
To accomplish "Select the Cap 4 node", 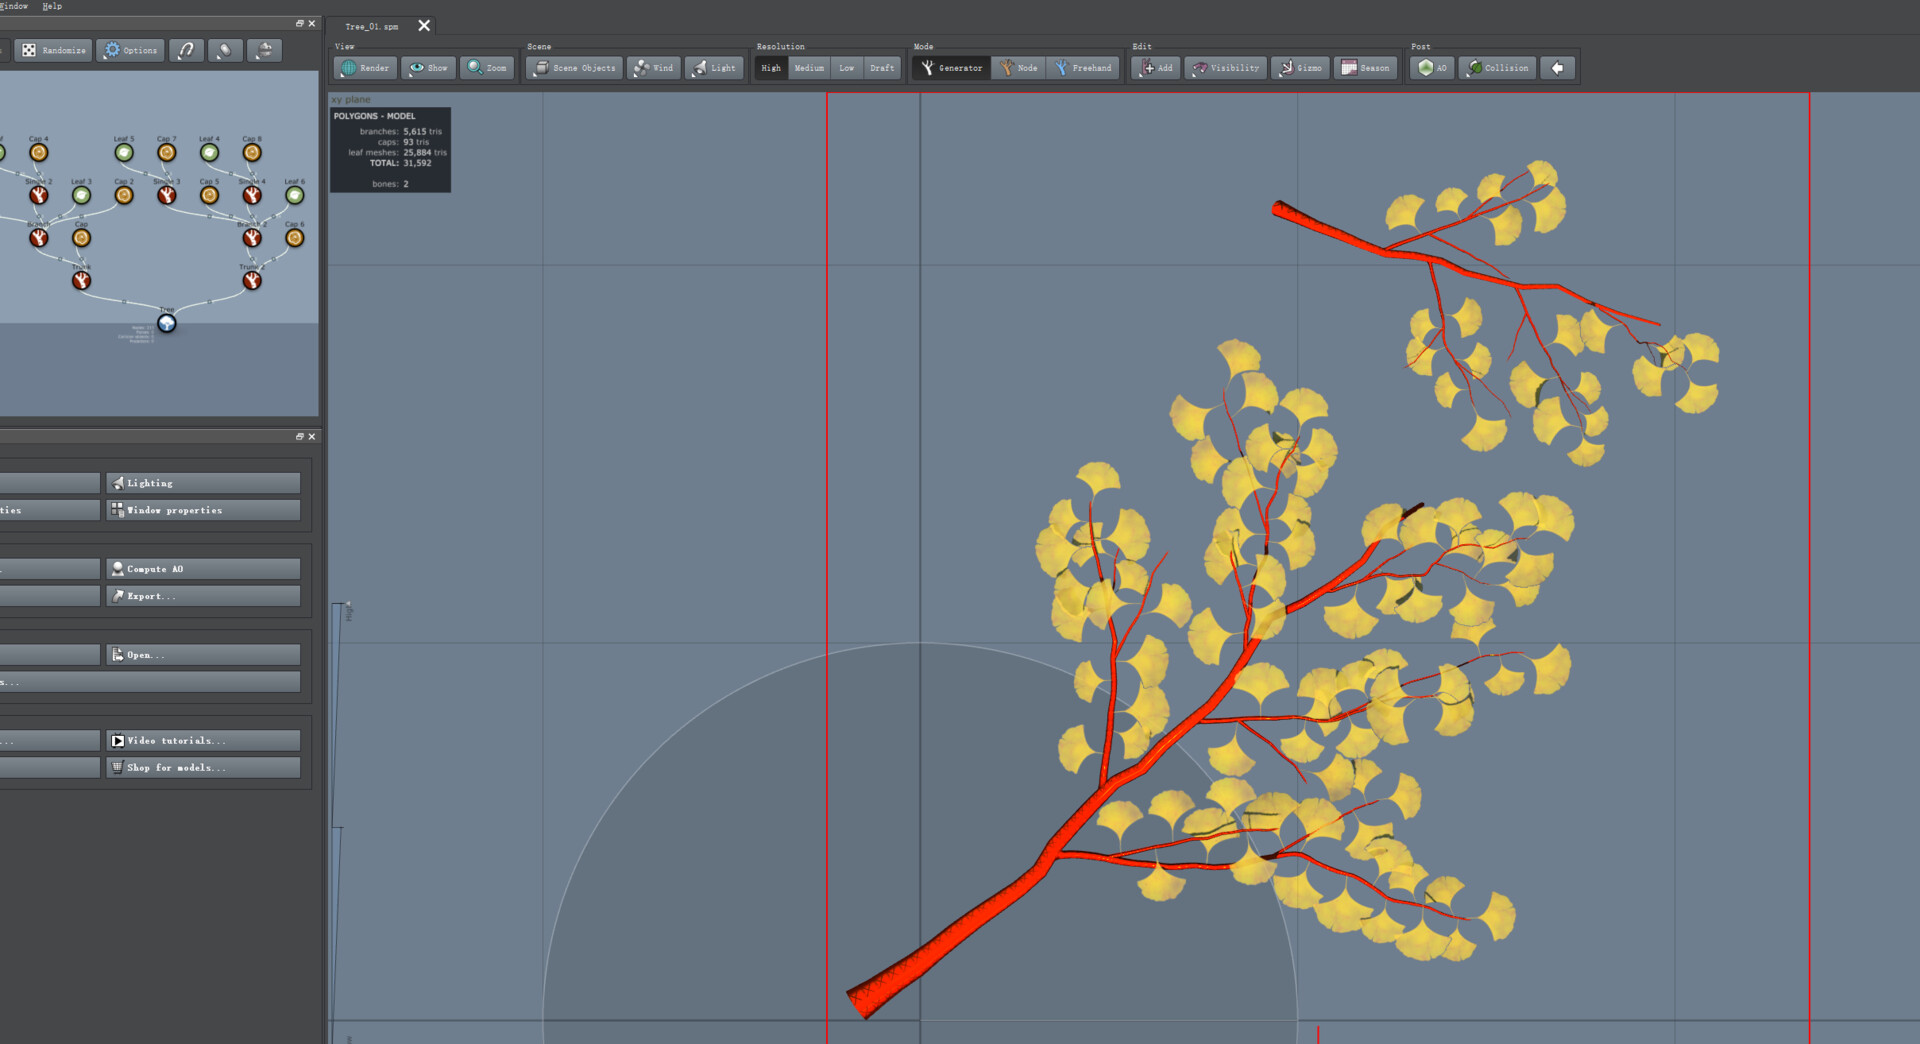I will coord(39,152).
